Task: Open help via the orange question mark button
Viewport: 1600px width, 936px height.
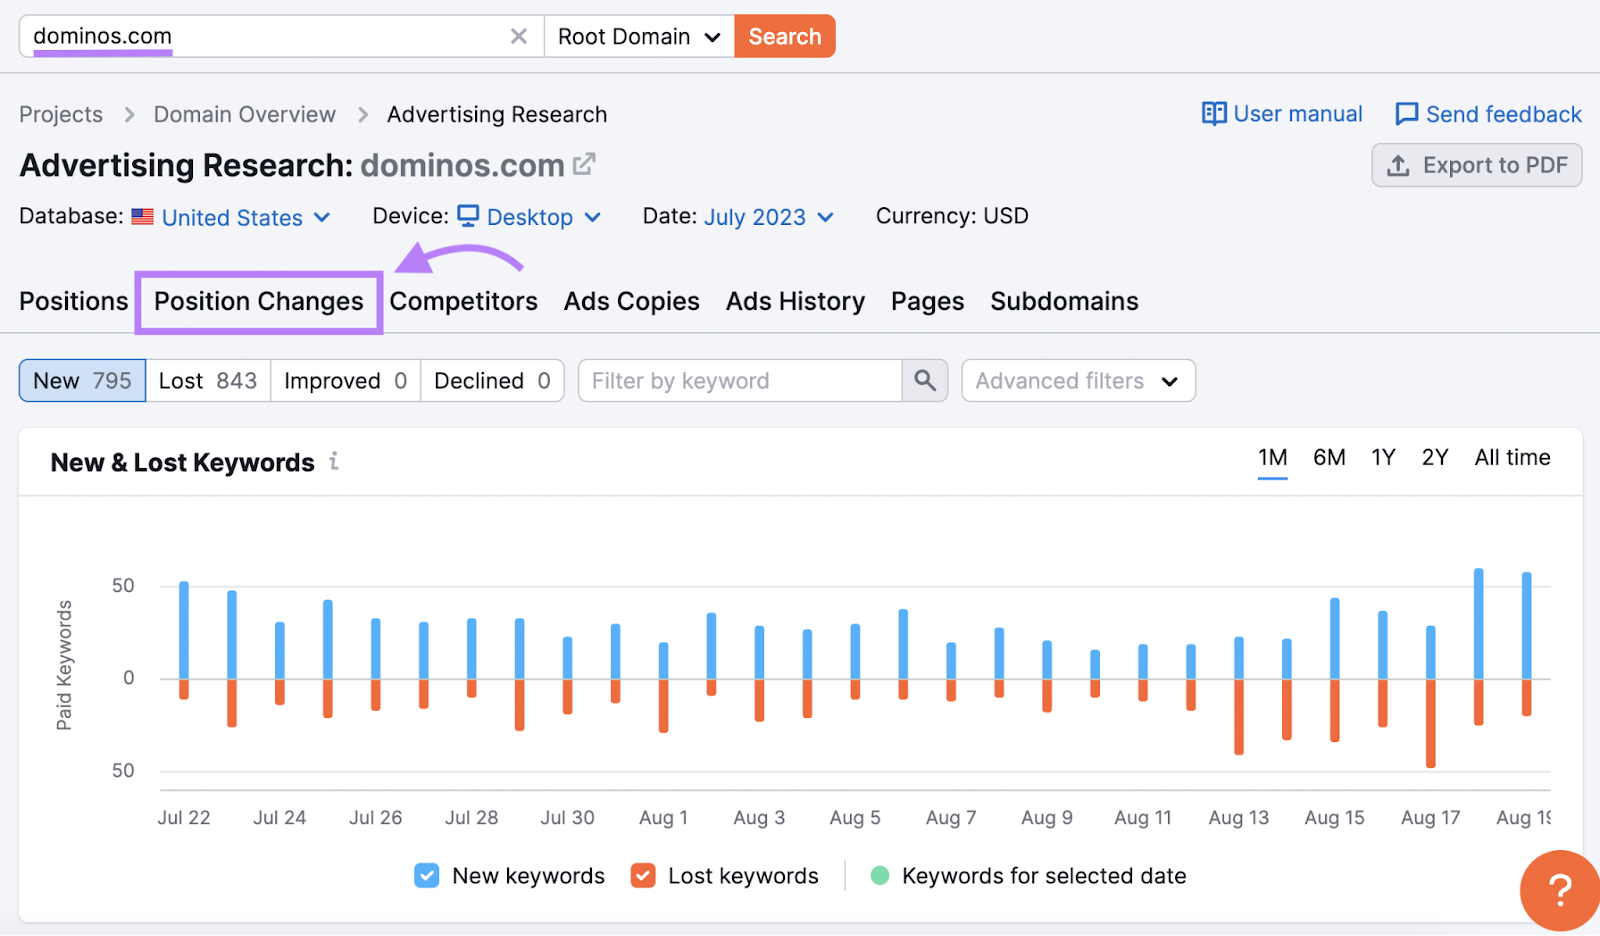Action: pyautogui.click(x=1560, y=889)
